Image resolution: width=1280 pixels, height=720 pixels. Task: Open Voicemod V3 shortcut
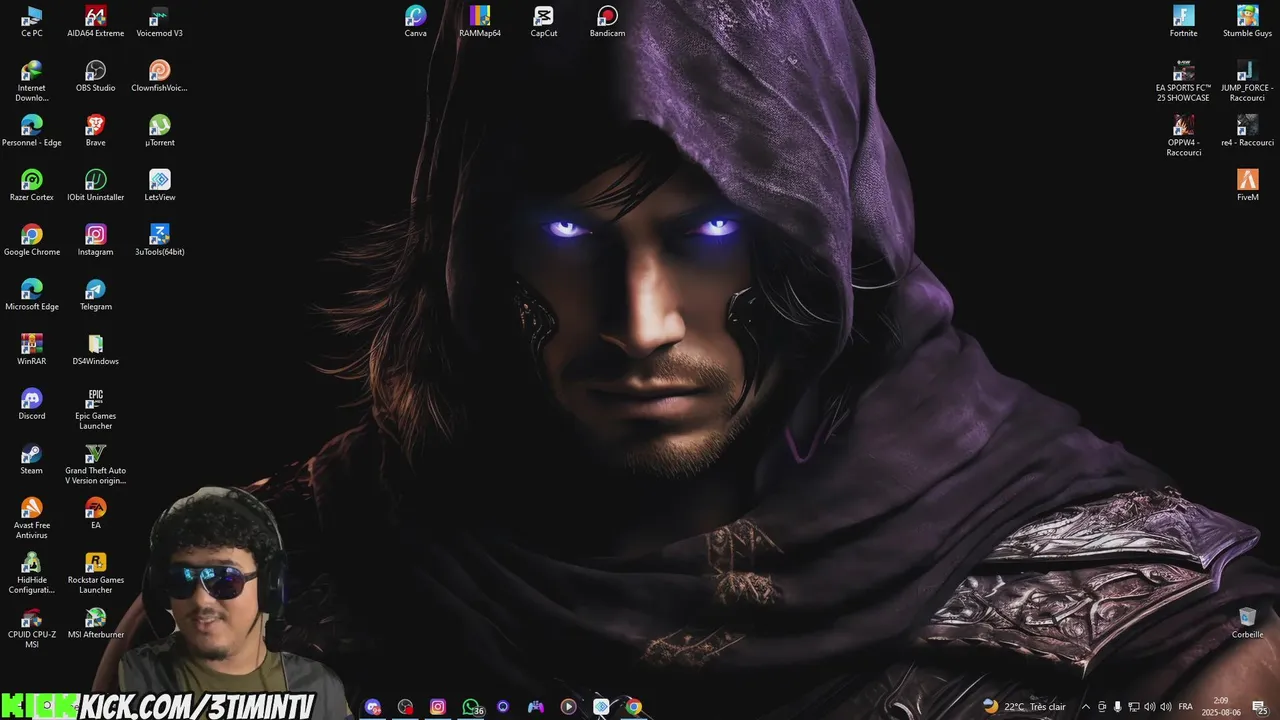[x=160, y=21]
